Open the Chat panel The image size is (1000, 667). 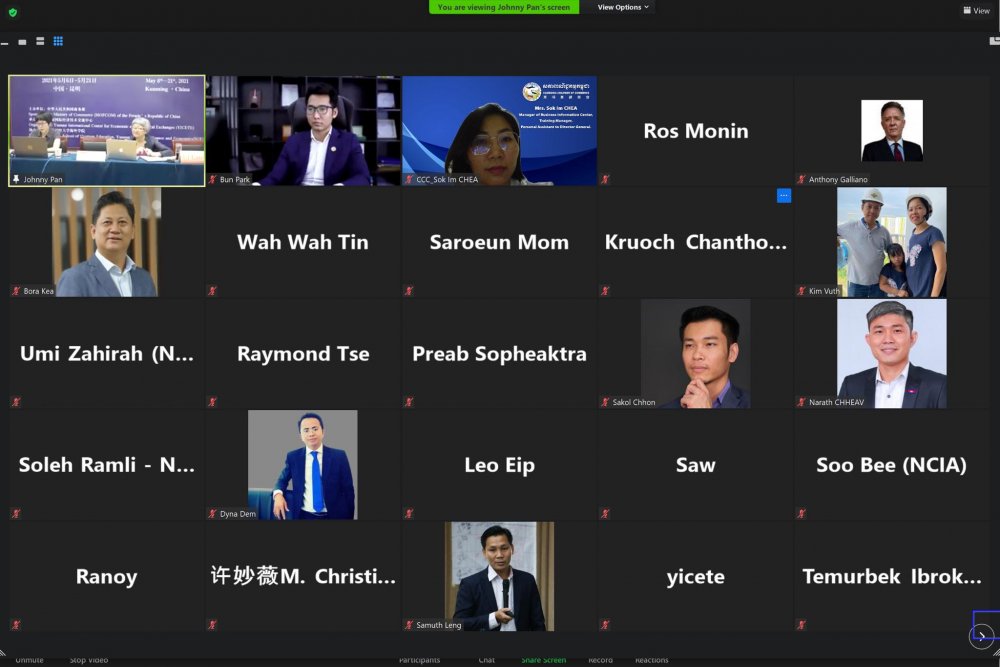[487, 660]
